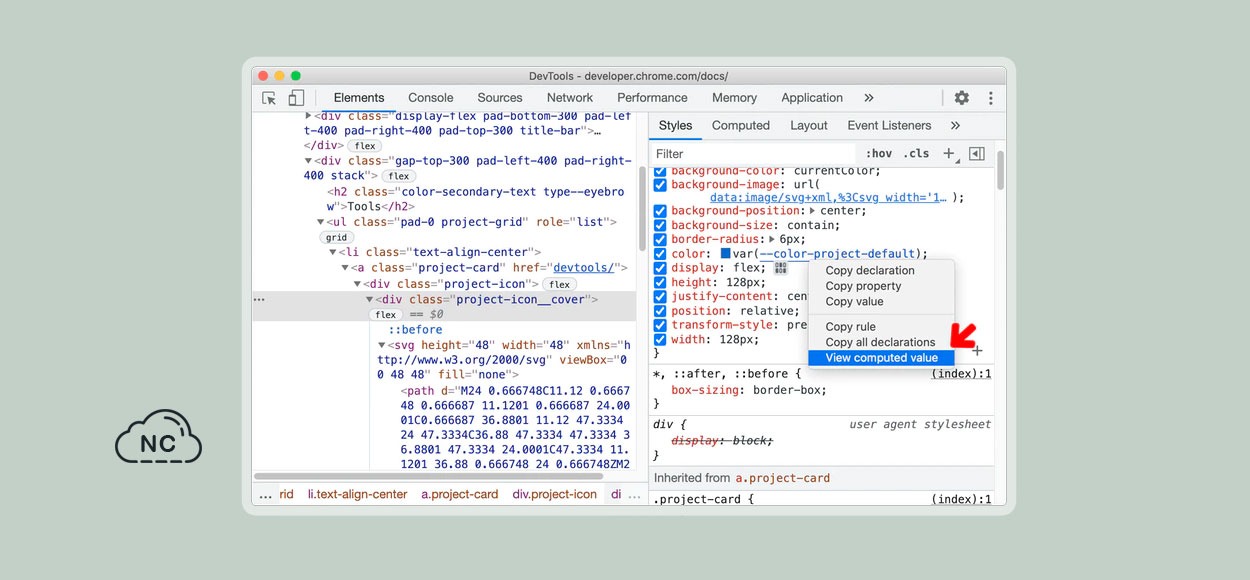Expand the display-flex title-bar div node
This screenshot has width=1250, height=580.
(x=309, y=116)
